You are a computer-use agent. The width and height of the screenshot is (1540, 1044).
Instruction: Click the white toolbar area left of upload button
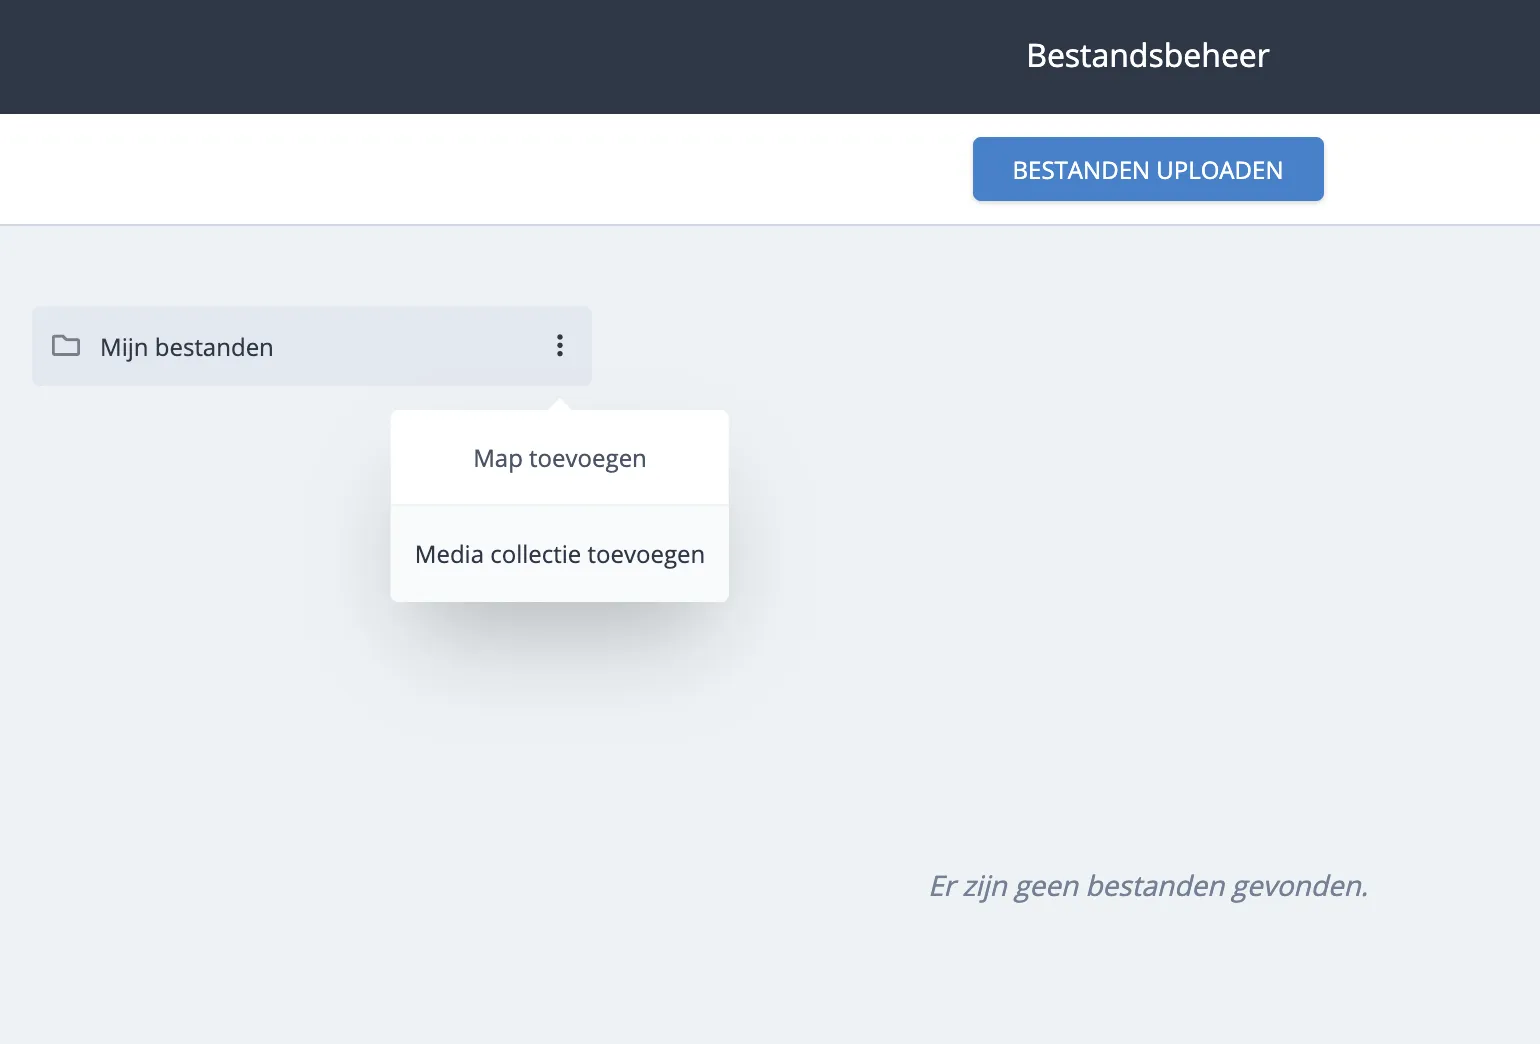(500, 170)
